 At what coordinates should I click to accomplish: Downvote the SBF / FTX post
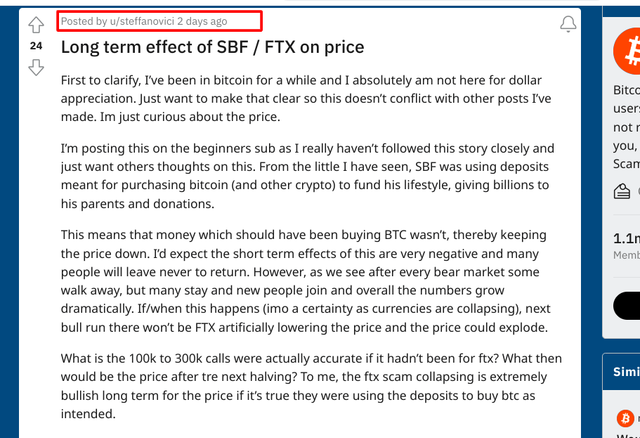click(x=36, y=67)
